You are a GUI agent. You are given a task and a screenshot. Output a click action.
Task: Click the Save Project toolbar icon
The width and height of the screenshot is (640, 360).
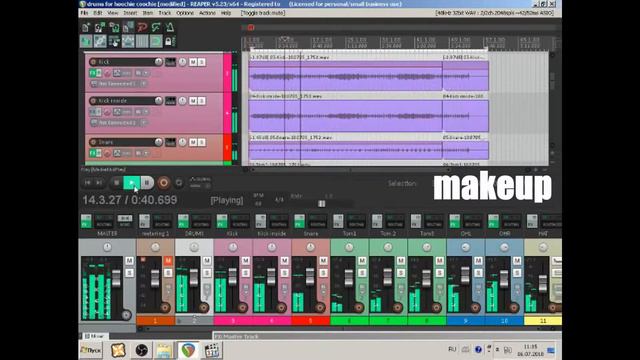[114, 27]
